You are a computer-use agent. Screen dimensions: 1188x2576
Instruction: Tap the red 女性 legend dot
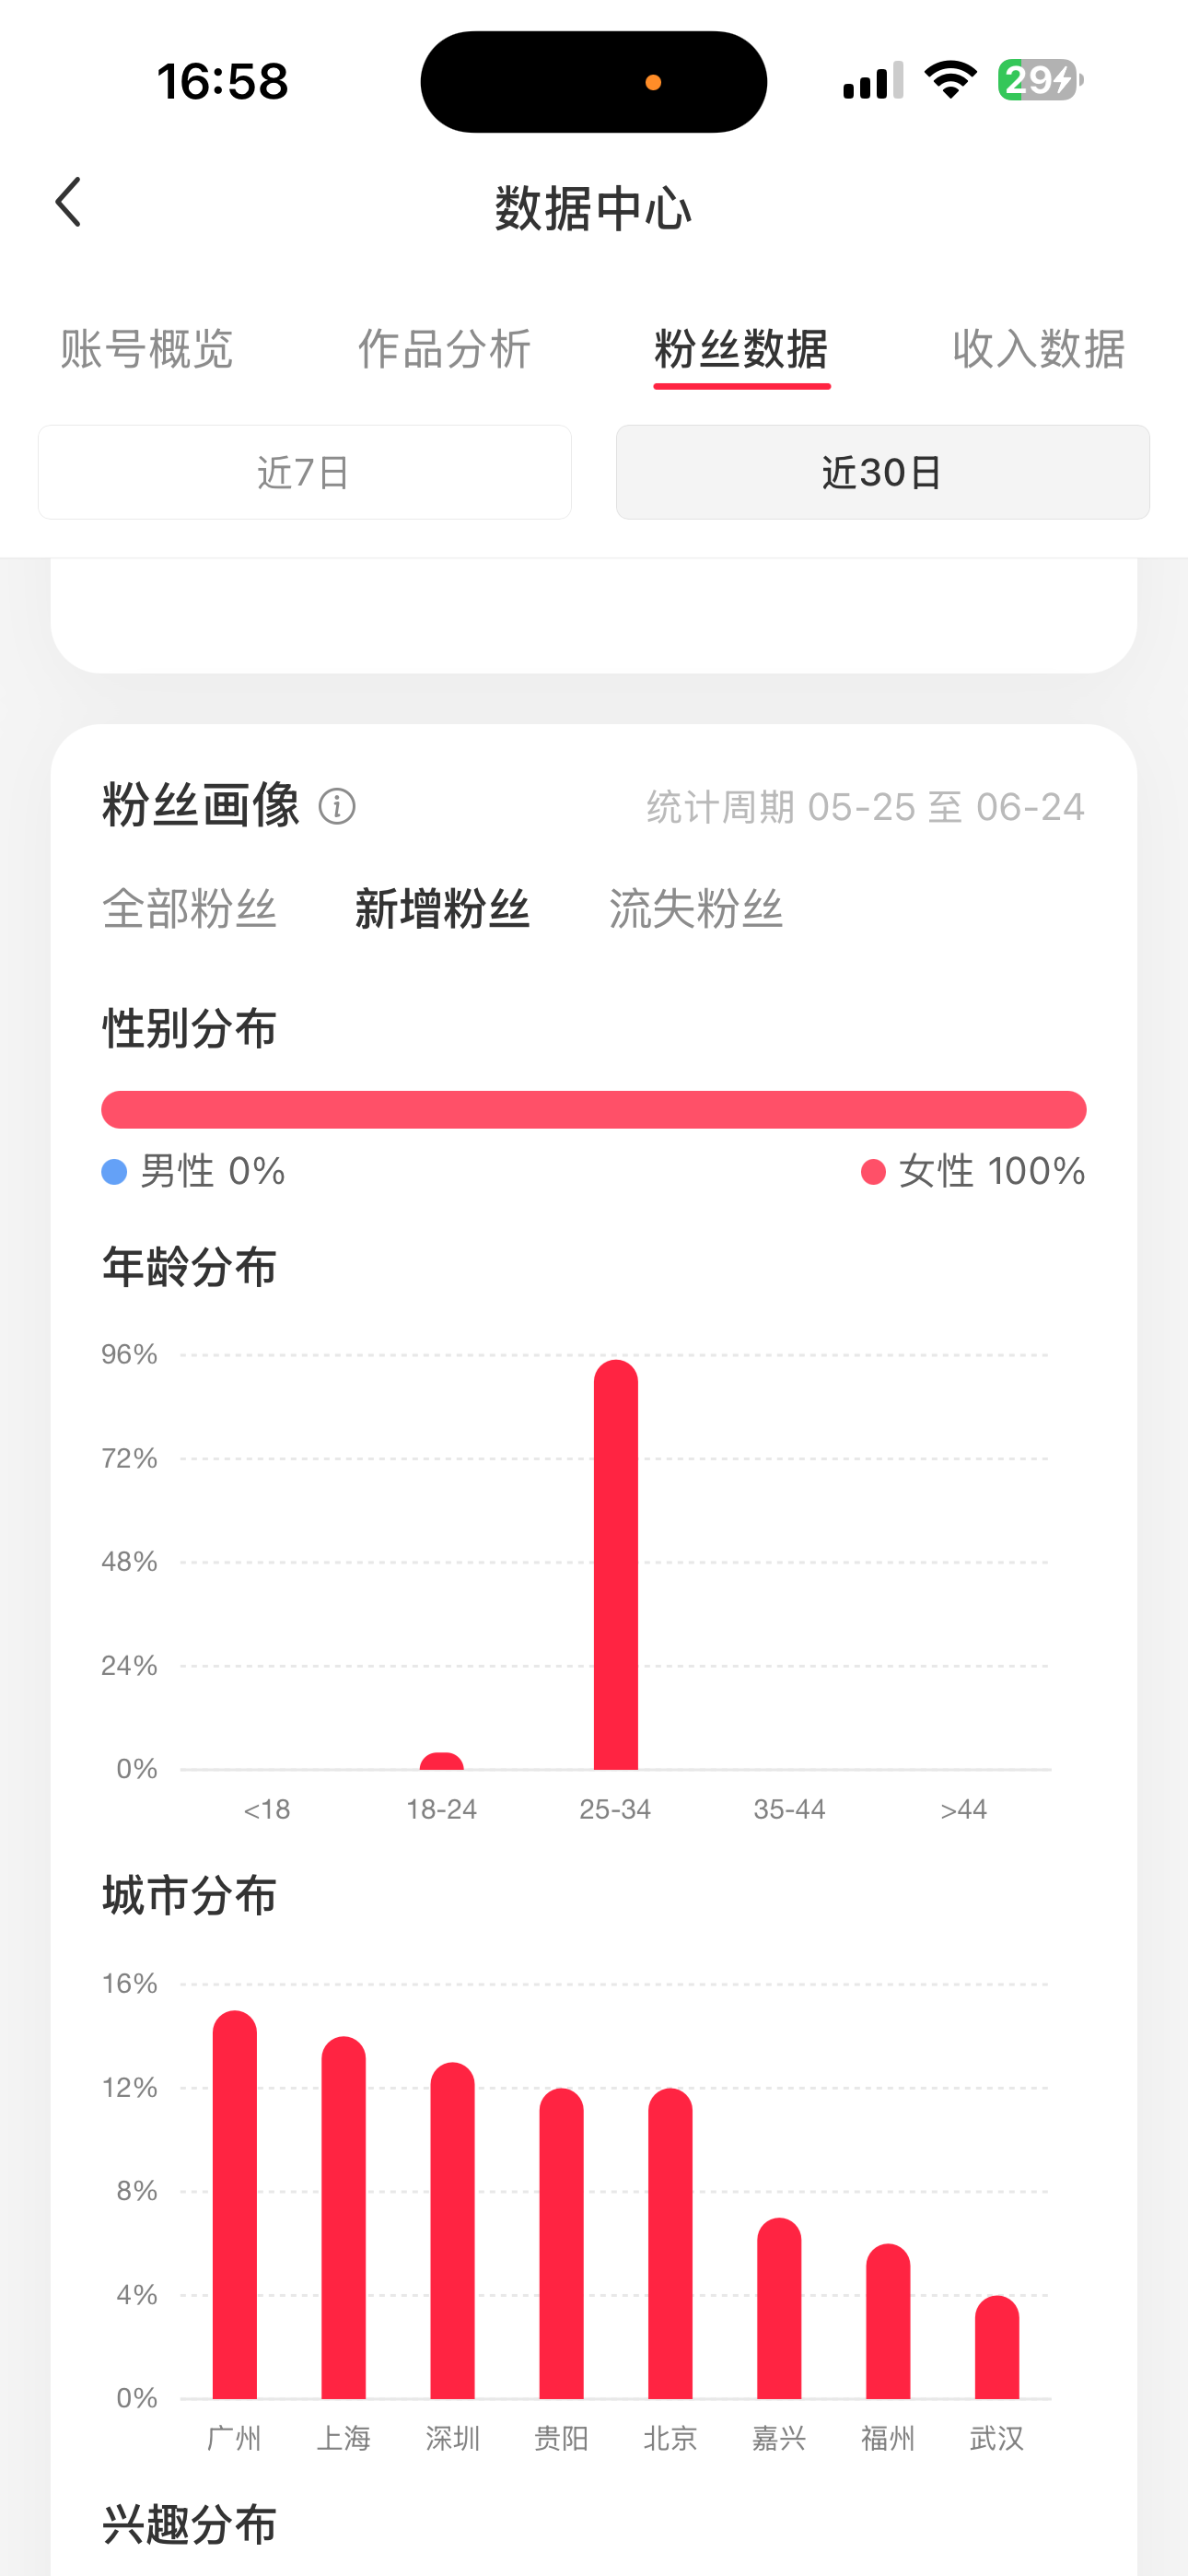[873, 1172]
